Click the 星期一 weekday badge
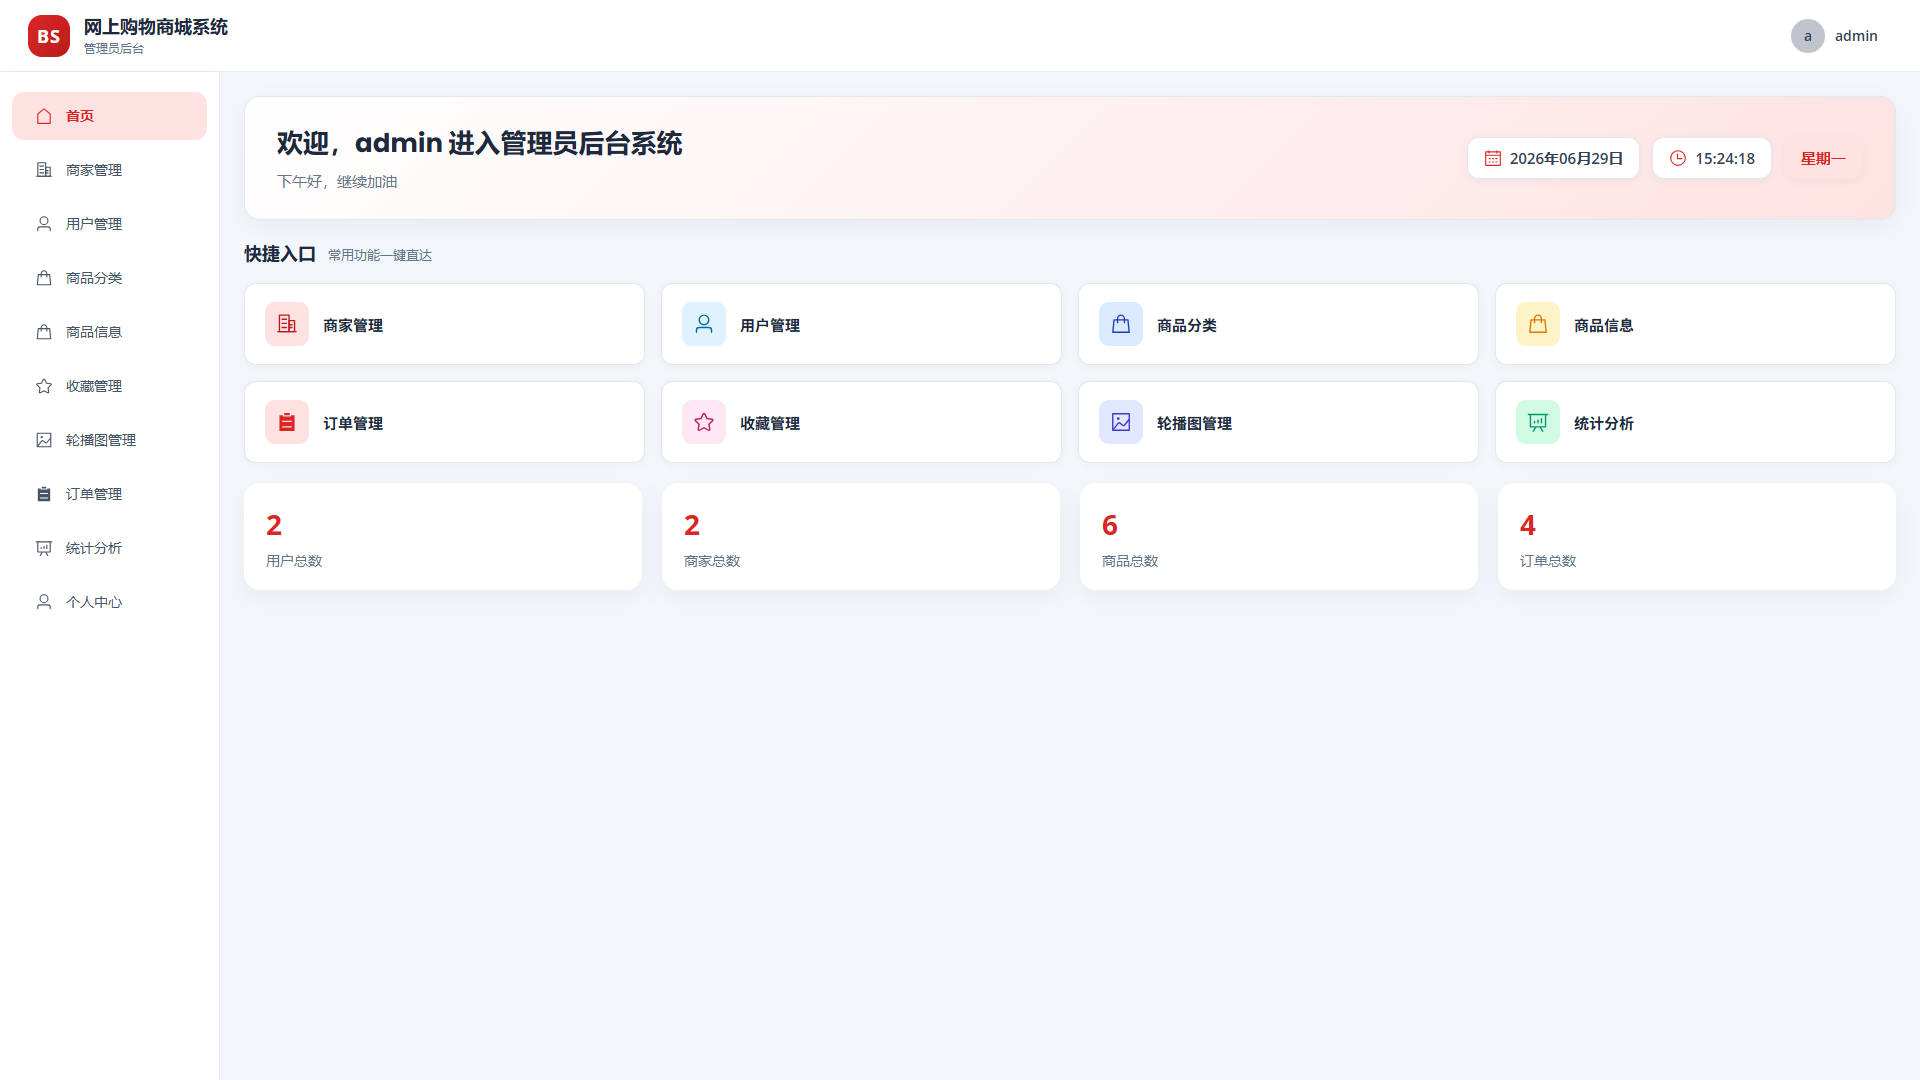 point(1823,158)
